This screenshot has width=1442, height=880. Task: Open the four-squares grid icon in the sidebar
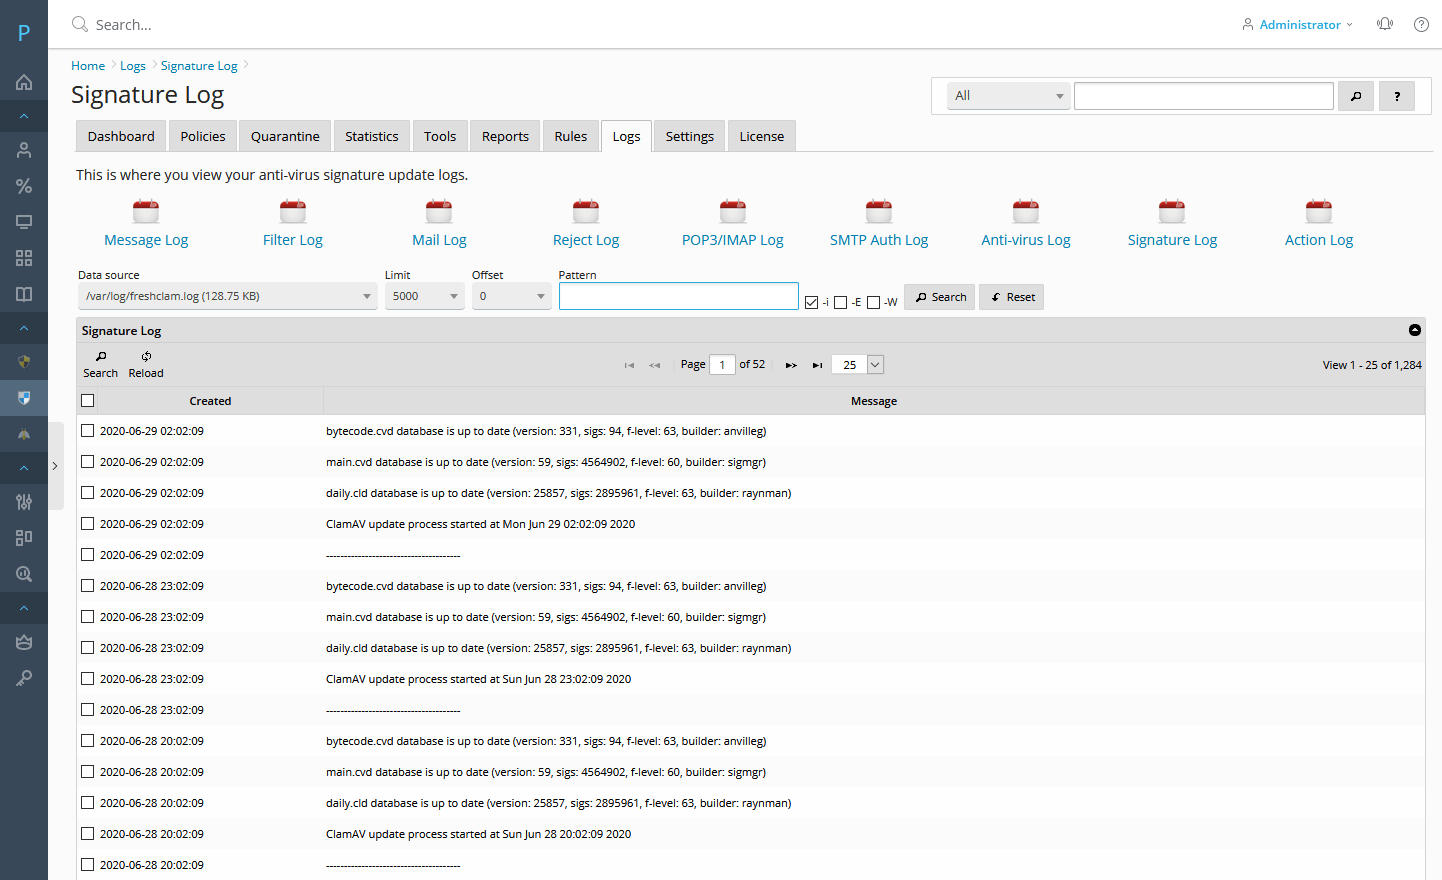pyautogui.click(x=24, y=258)
